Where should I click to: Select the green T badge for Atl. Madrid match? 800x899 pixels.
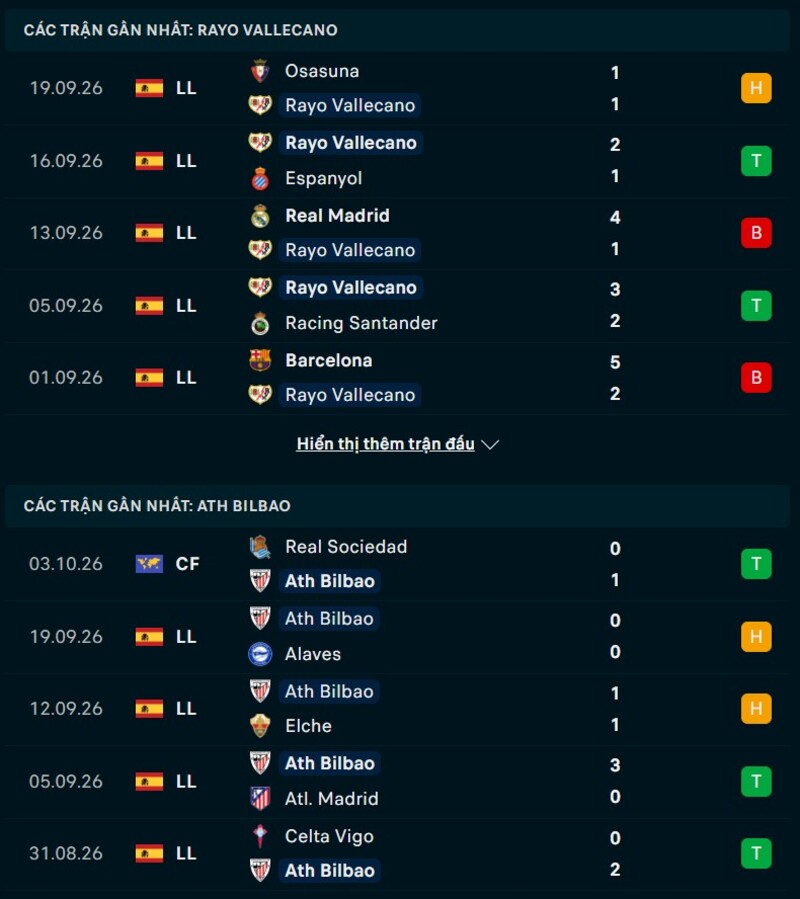point(756,781)
